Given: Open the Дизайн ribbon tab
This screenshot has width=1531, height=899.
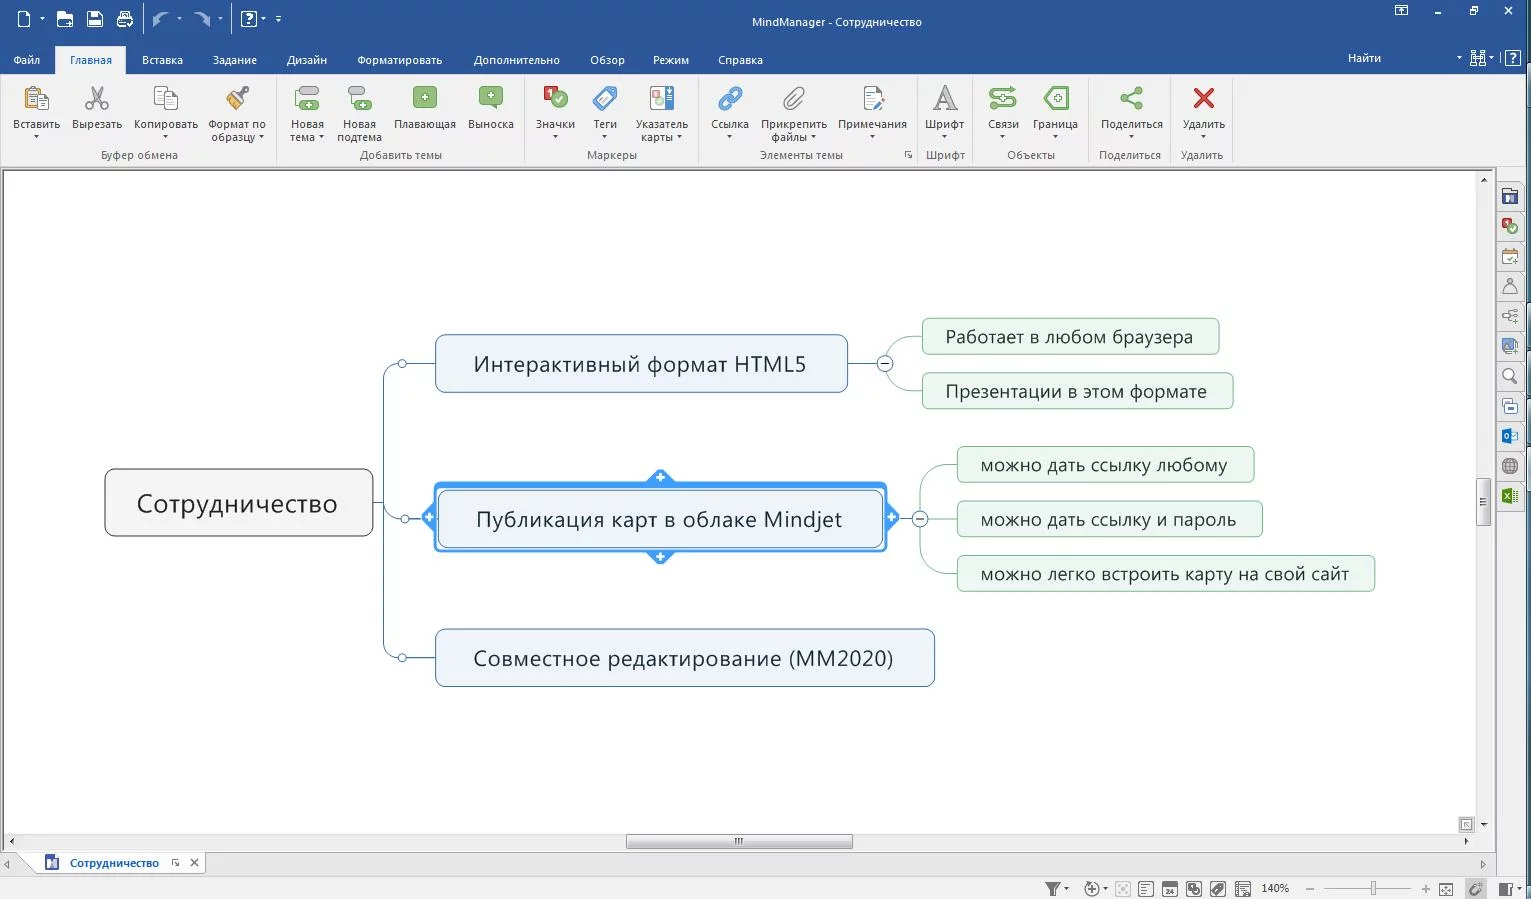Looking at the screenshot, I should pos(307,60).
